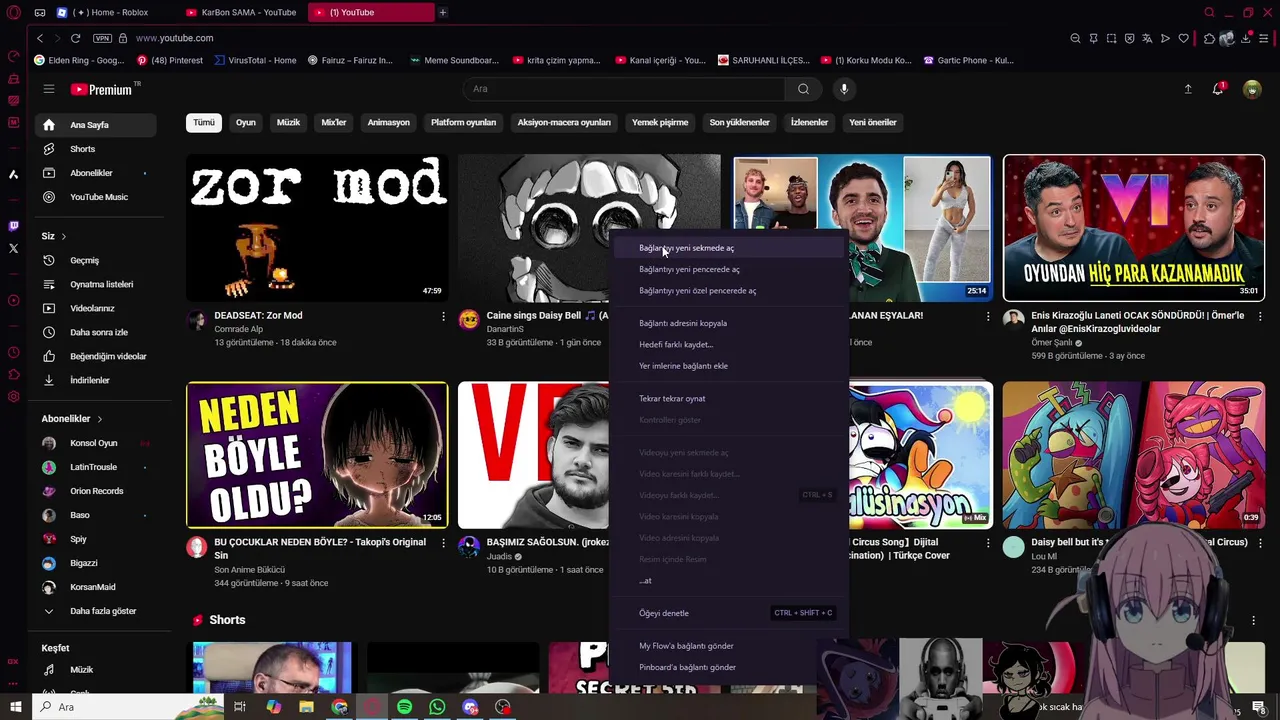Open YouTube Music sidebar link
This screenshot has width=1280, height=720.
pyautogui.click(x=96, y=197)
